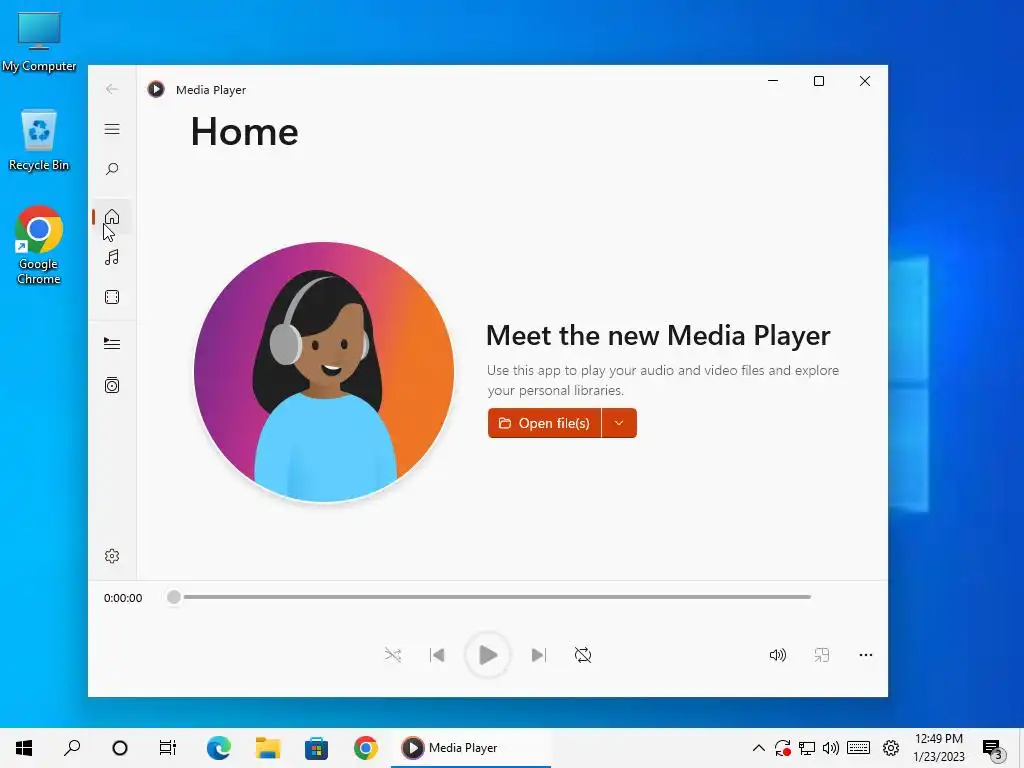This screenshot has width=1024, height=768.
Task: Click the Open file(s) button
Action: (544, 423)
